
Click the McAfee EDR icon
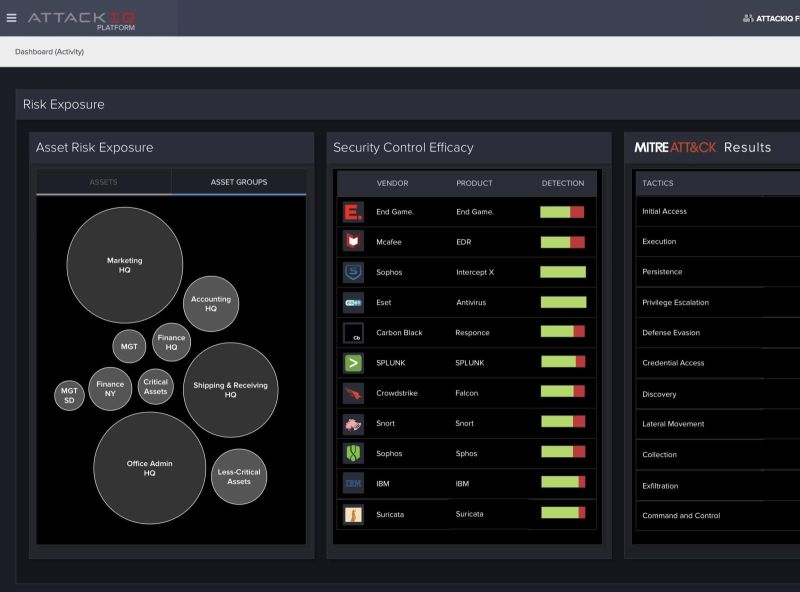[355, 242]
